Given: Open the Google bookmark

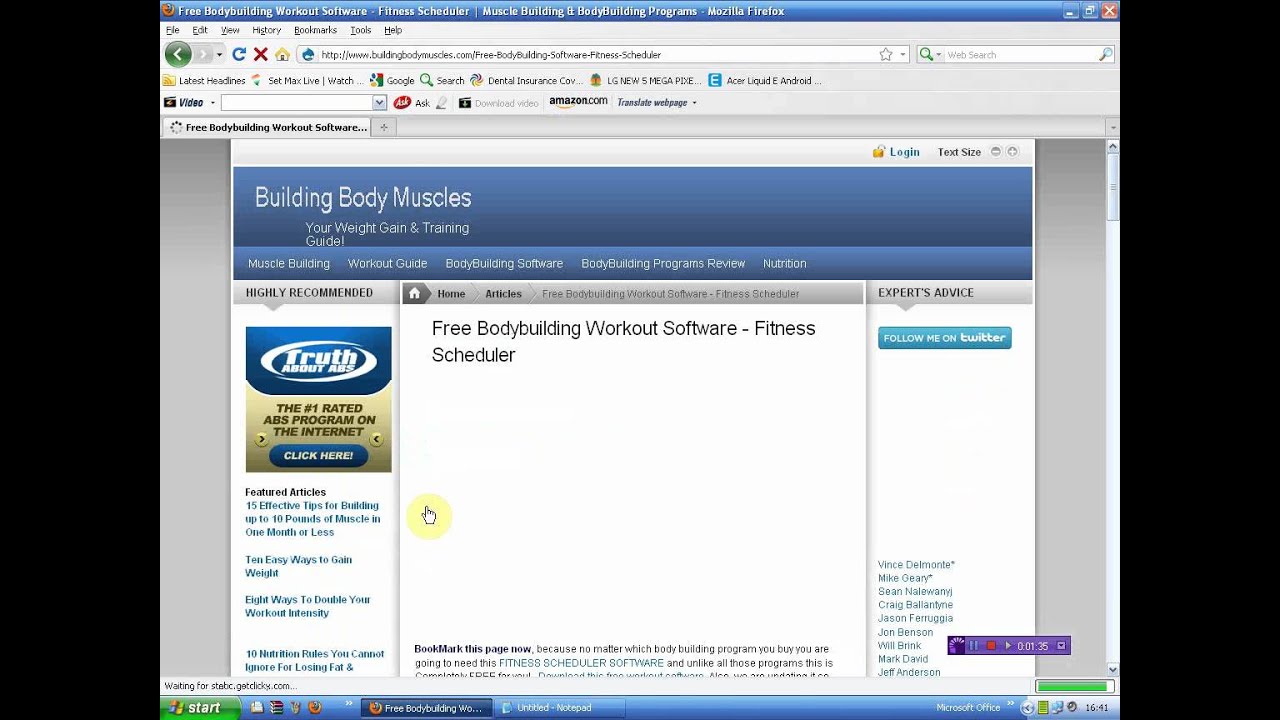Looking at the screenshot, I should 392,80.
